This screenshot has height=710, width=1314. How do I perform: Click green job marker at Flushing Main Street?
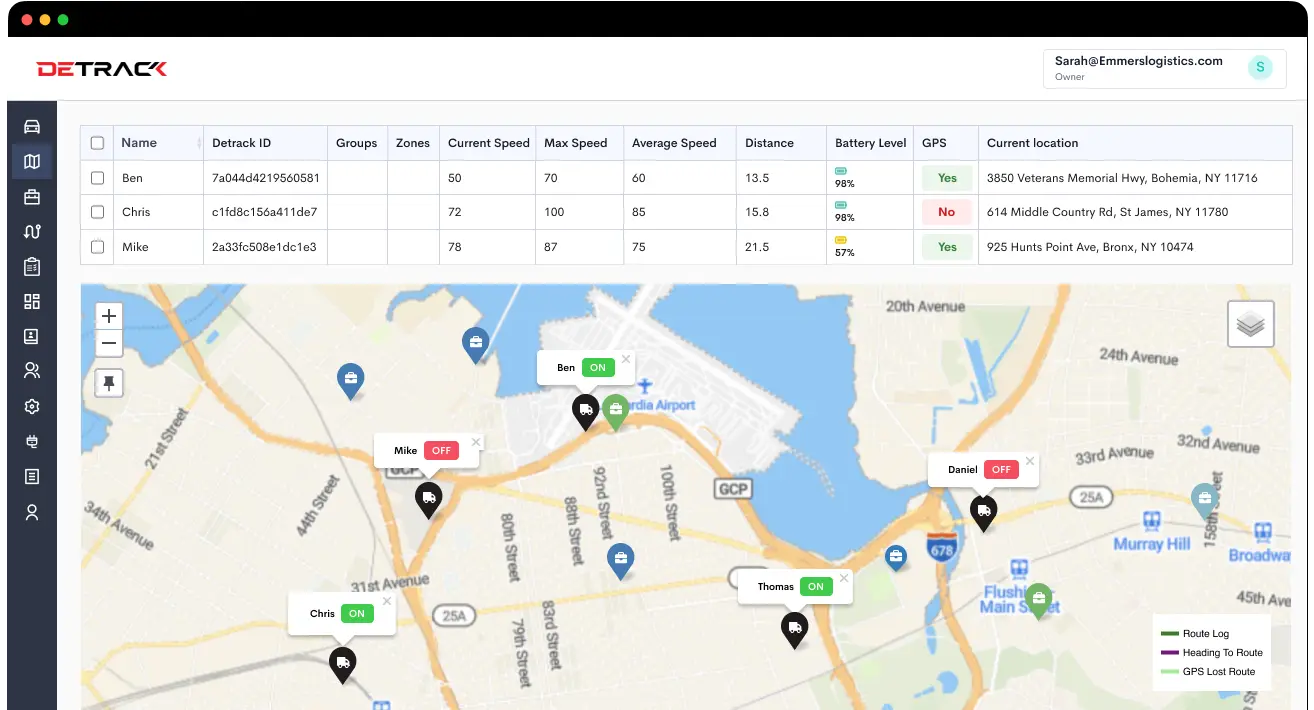1039,601
